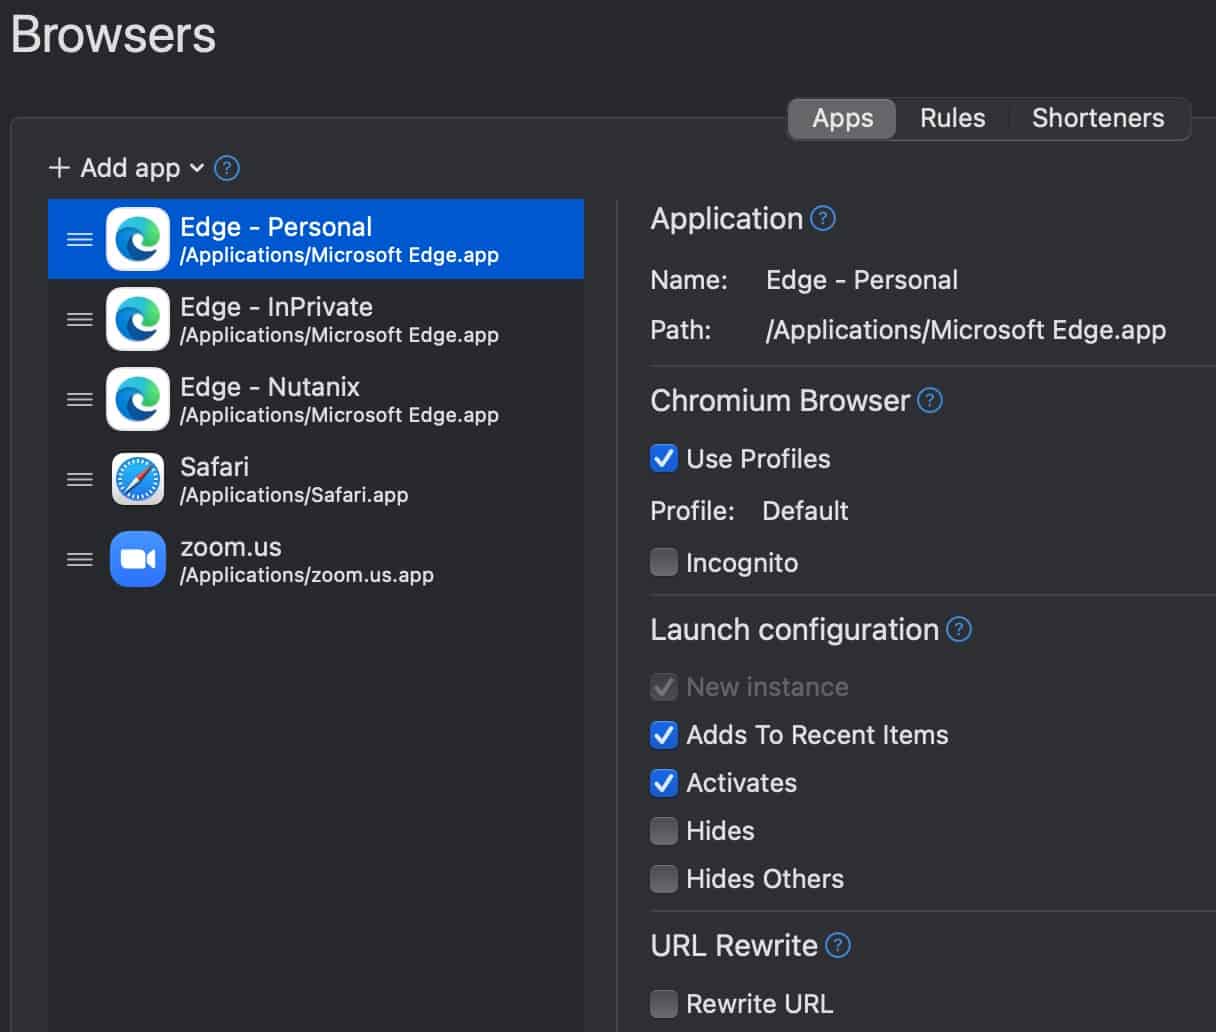Click the Name field Edge - Personal
Screen dimensions: 1216x1032
(x=862, y=280)
